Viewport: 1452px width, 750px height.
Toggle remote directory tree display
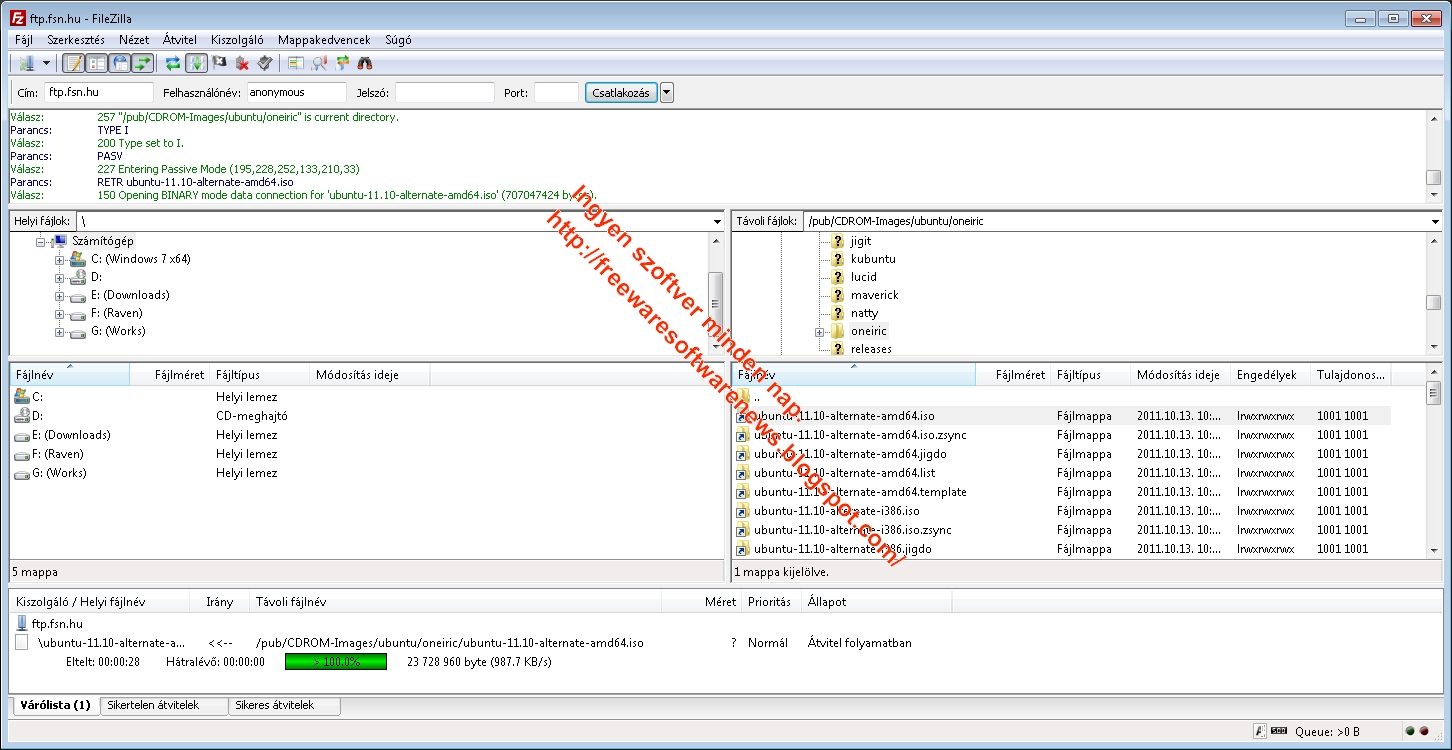[120, 63]
